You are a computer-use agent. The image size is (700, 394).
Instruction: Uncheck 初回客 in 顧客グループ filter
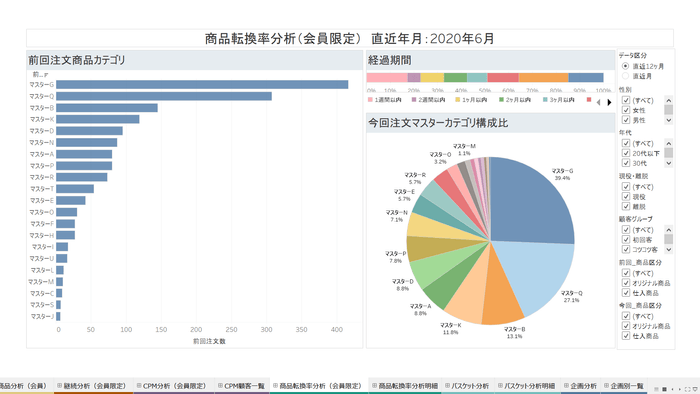(626, 240)
